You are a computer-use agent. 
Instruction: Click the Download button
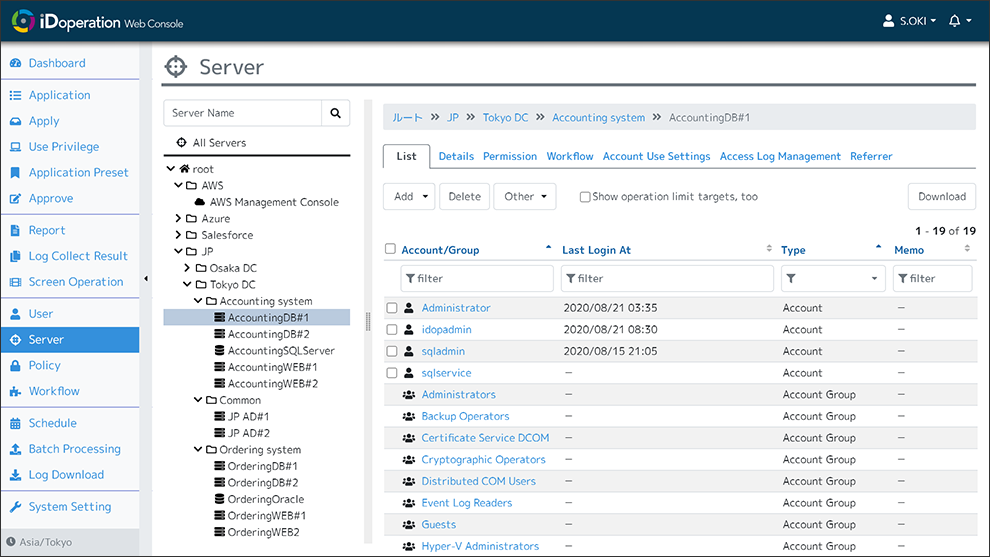click(x=941, y=197)
